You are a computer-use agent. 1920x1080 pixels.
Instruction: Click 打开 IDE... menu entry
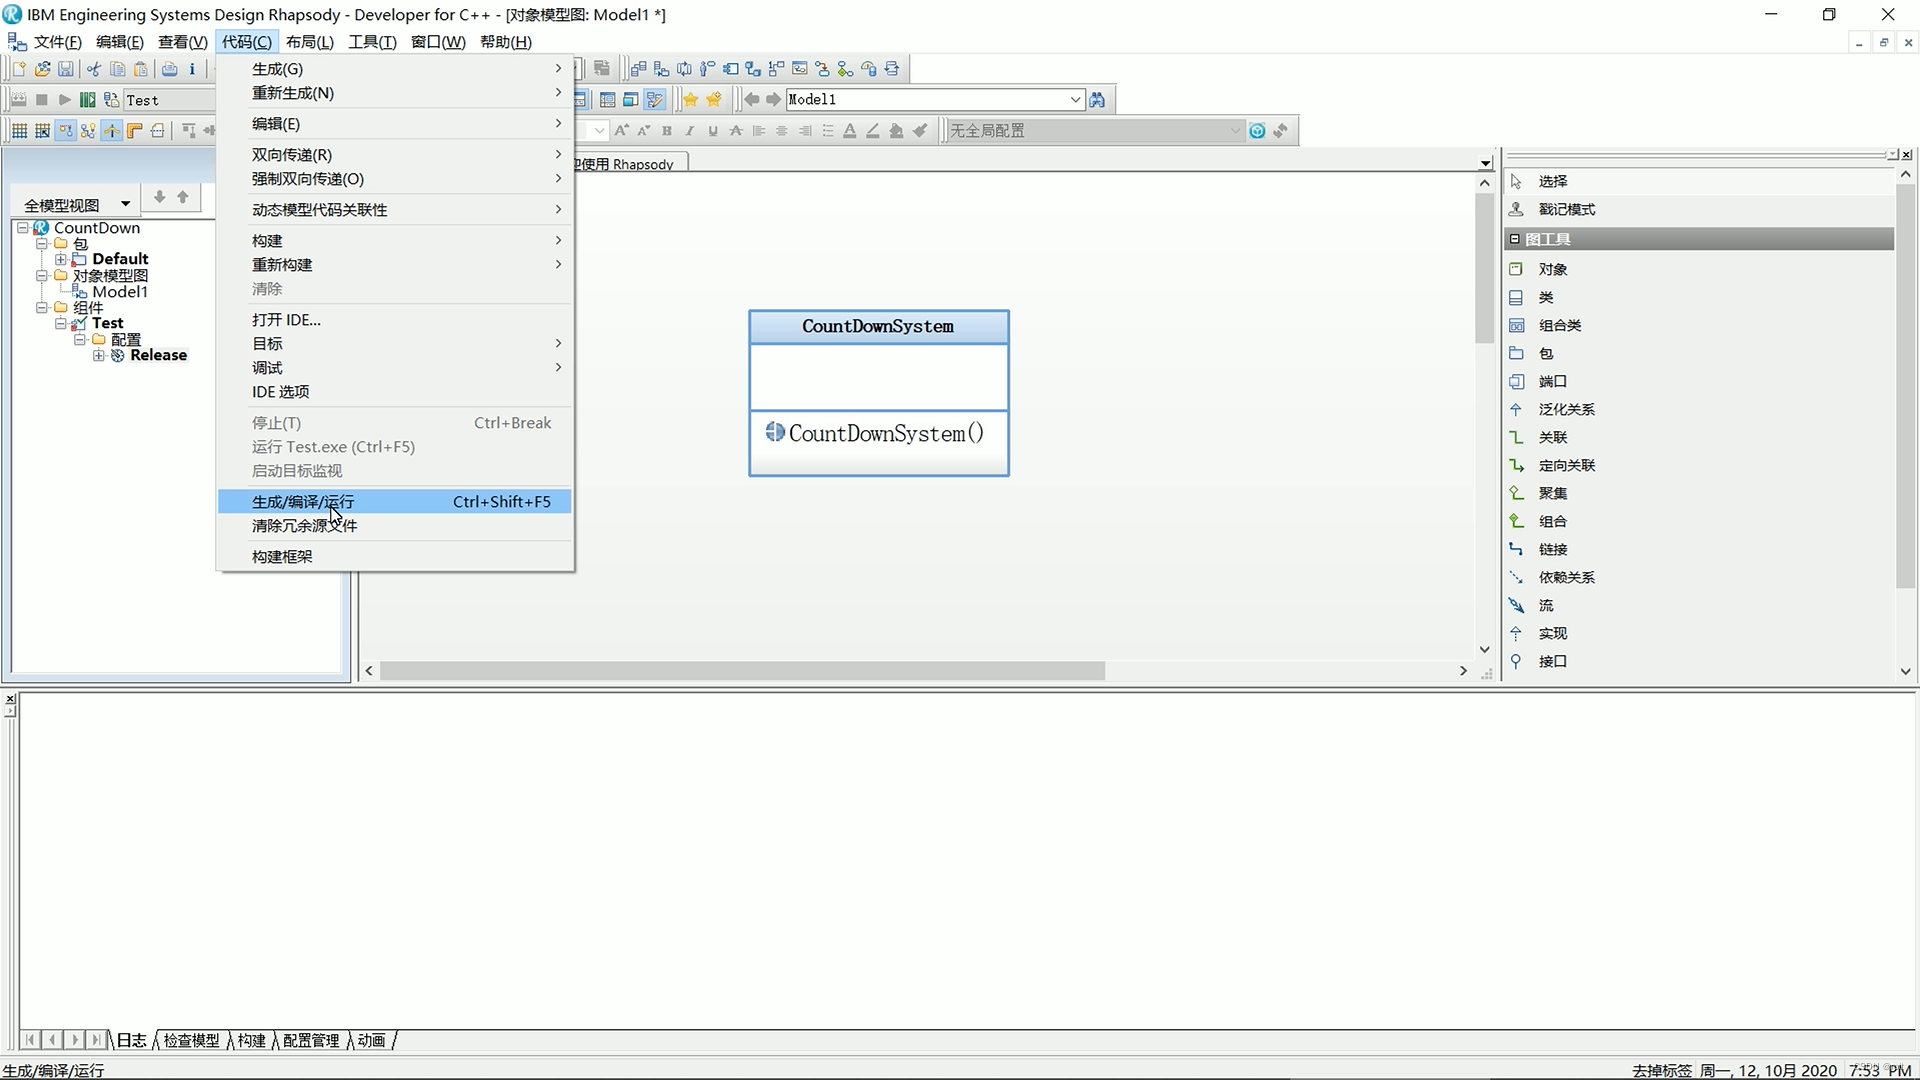click(286, 320)
